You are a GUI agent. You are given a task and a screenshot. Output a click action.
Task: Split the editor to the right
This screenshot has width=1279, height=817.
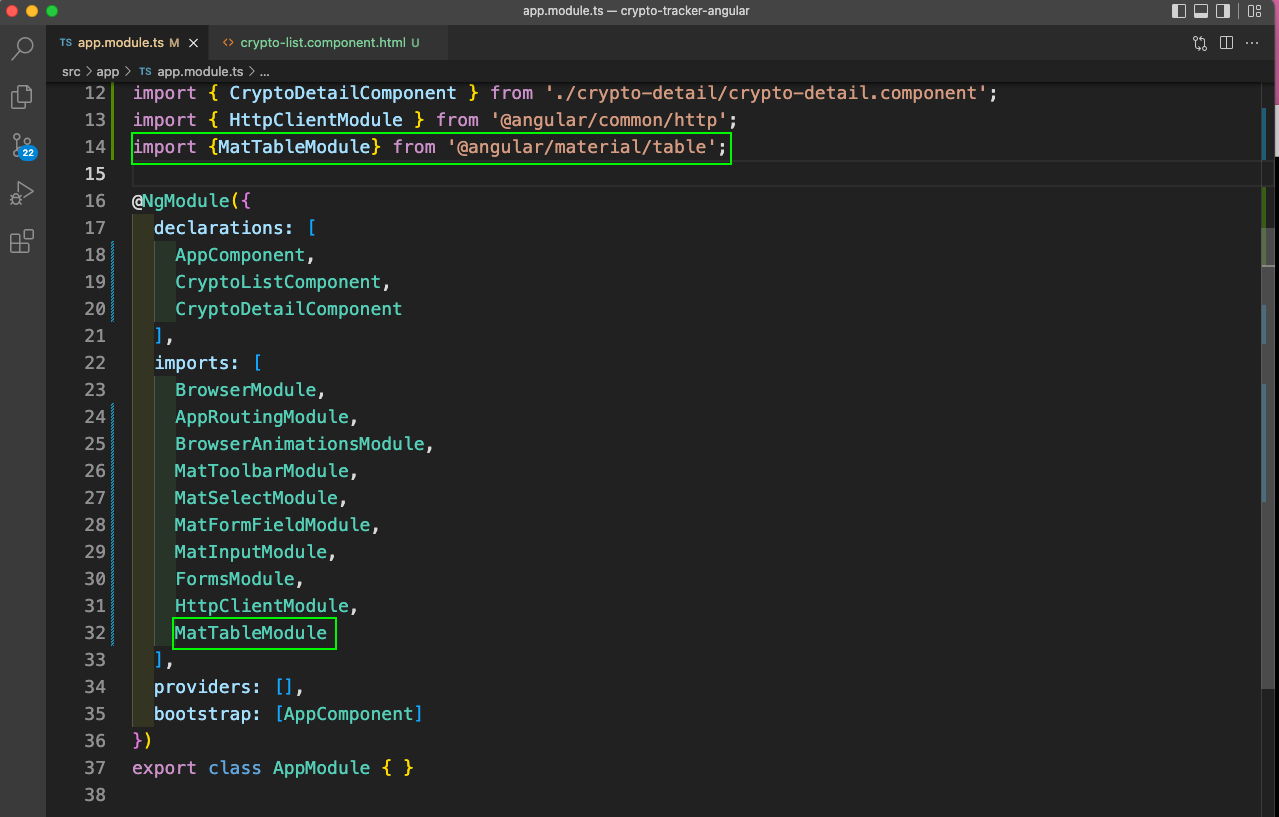pyautogui.click(x=1226, y=43)
